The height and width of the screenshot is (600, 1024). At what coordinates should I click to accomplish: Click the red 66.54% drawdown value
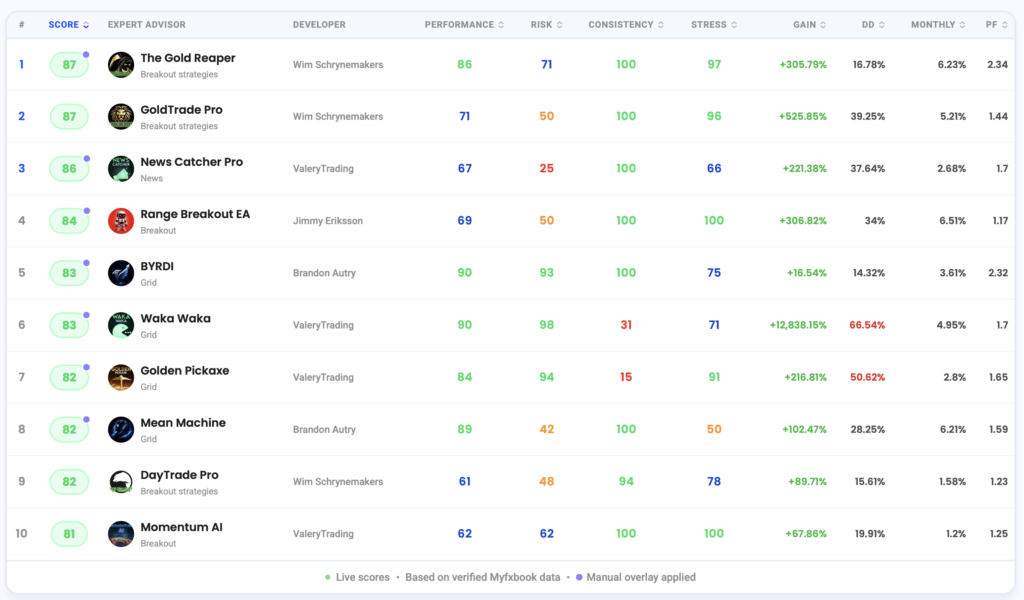(x=867, y=325)
